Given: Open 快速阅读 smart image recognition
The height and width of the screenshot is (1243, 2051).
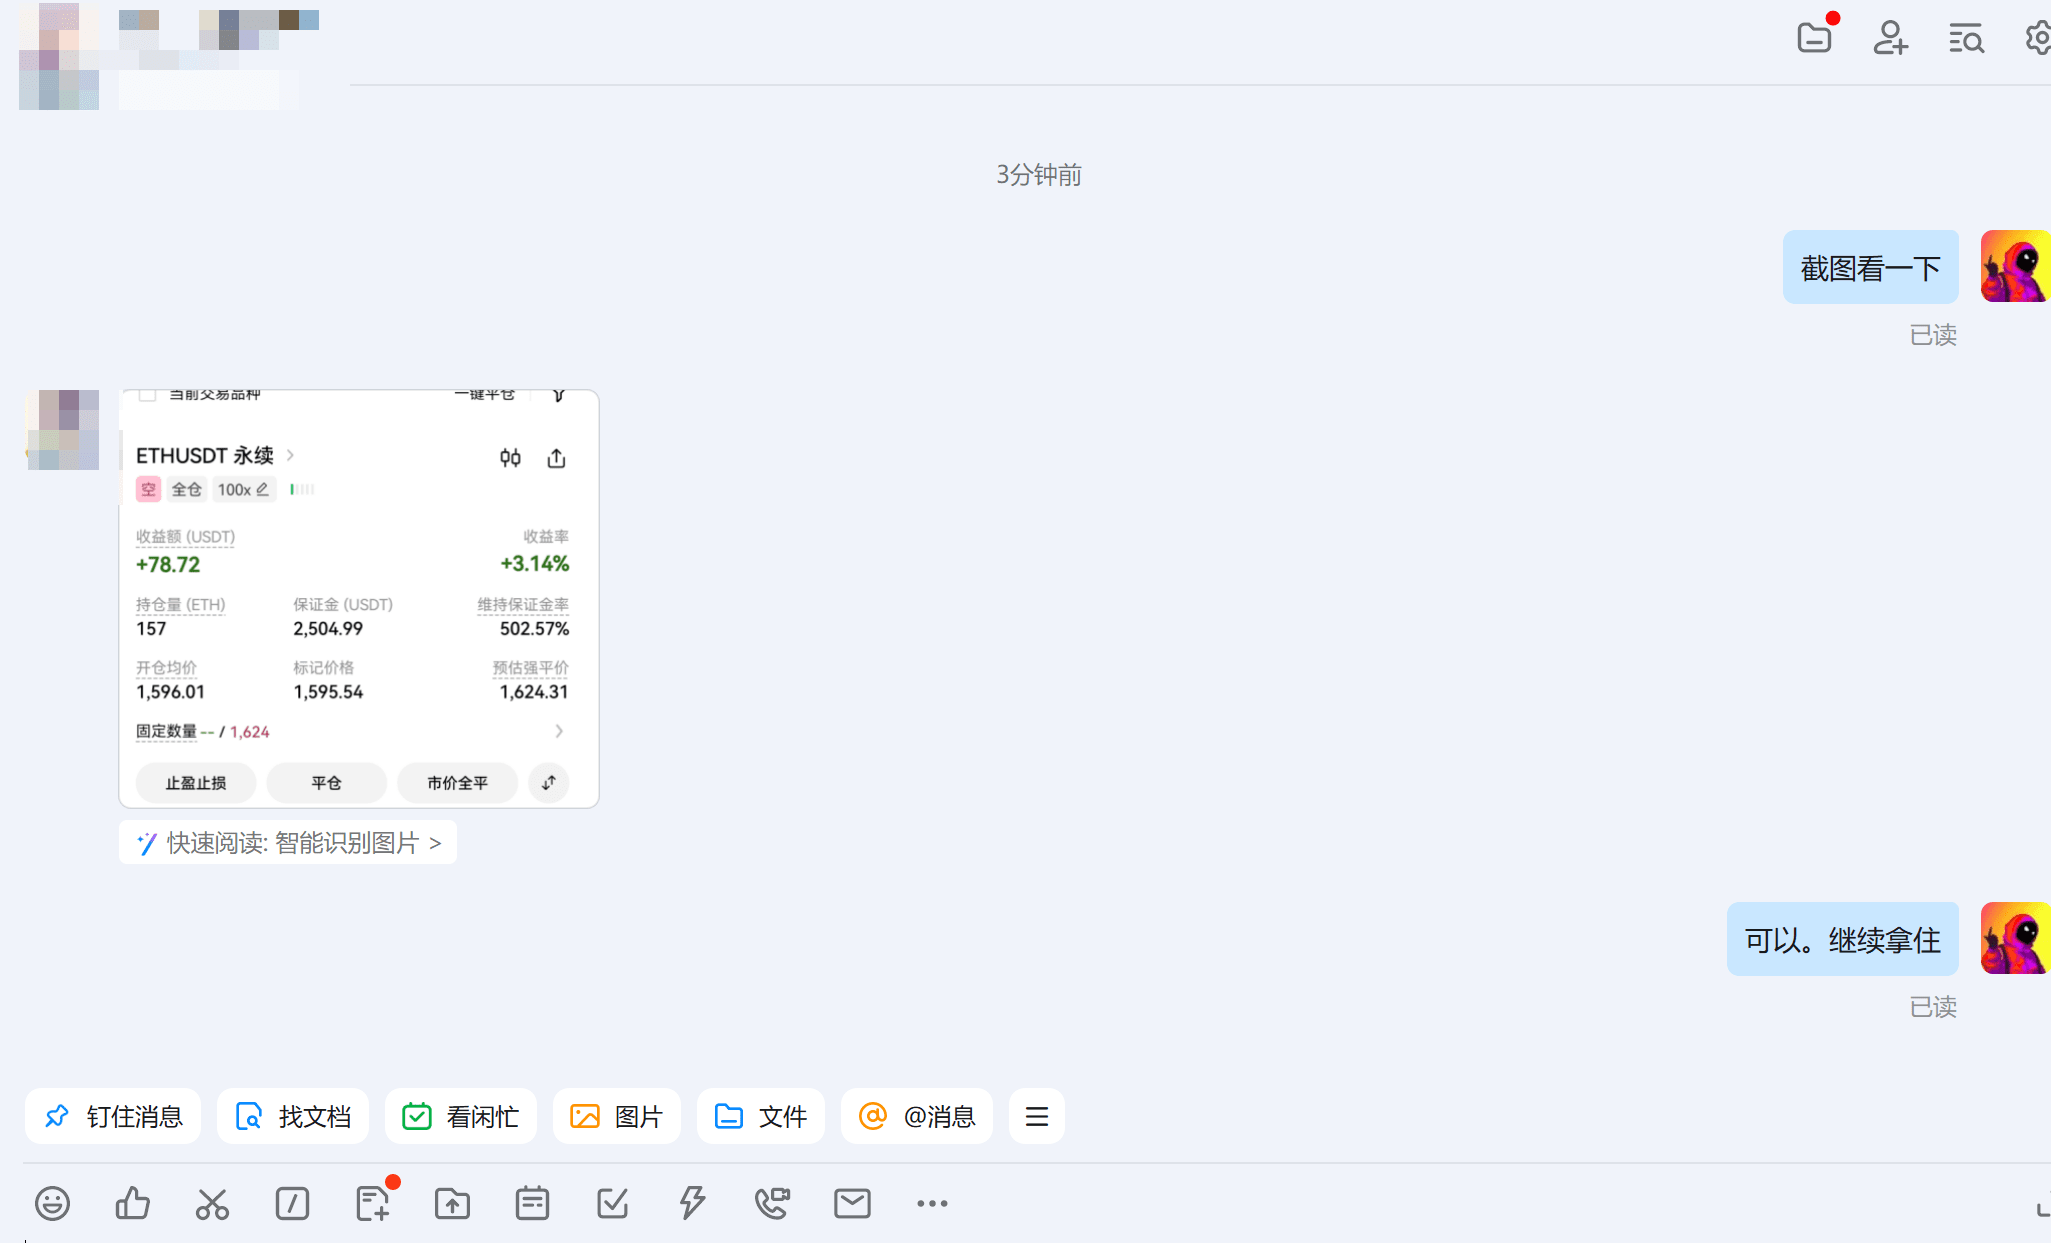Looking at the screenshot, I should point(288,842).
